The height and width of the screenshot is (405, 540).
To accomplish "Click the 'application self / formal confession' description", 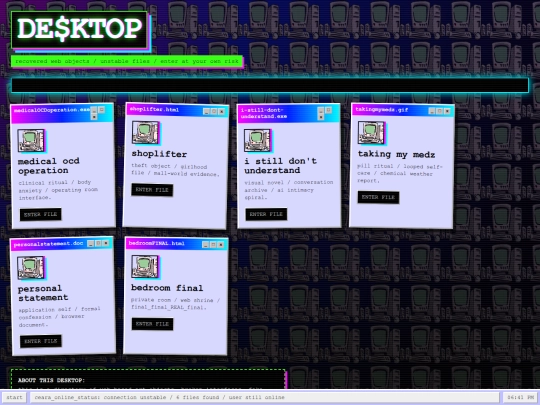I will pos(59,316).
